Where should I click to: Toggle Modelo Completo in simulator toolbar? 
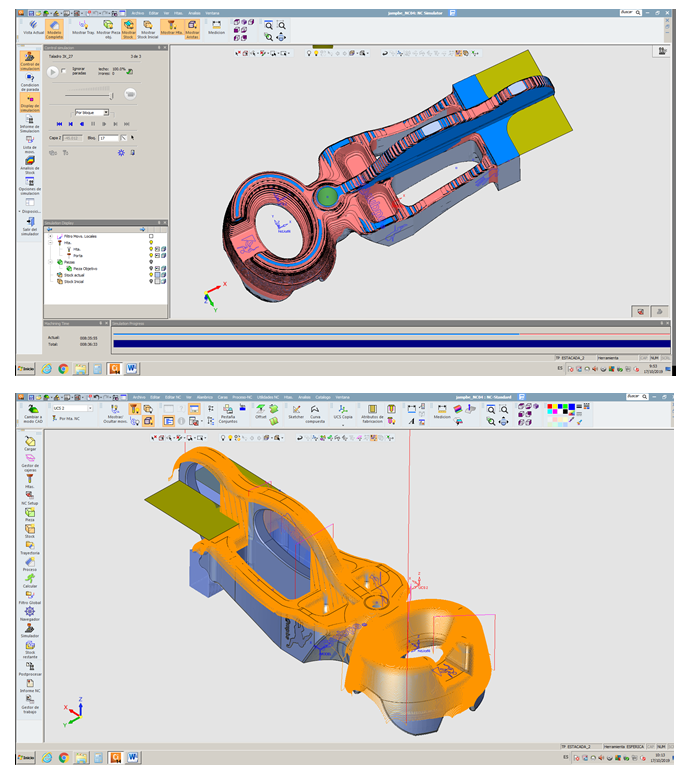pyautogui.click(x=54, y=29)
